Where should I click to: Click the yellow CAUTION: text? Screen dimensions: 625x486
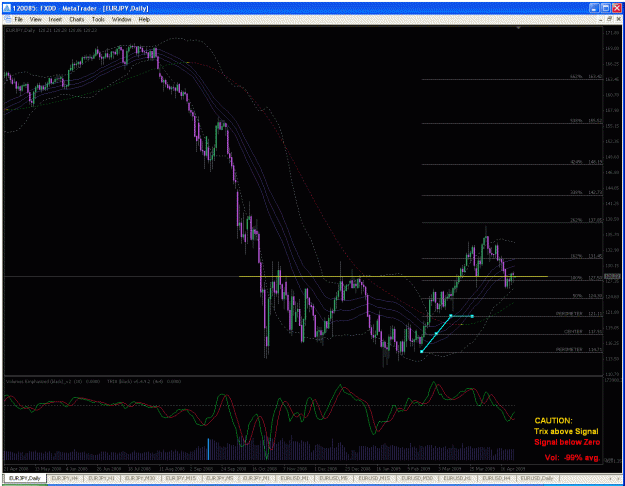553,421
